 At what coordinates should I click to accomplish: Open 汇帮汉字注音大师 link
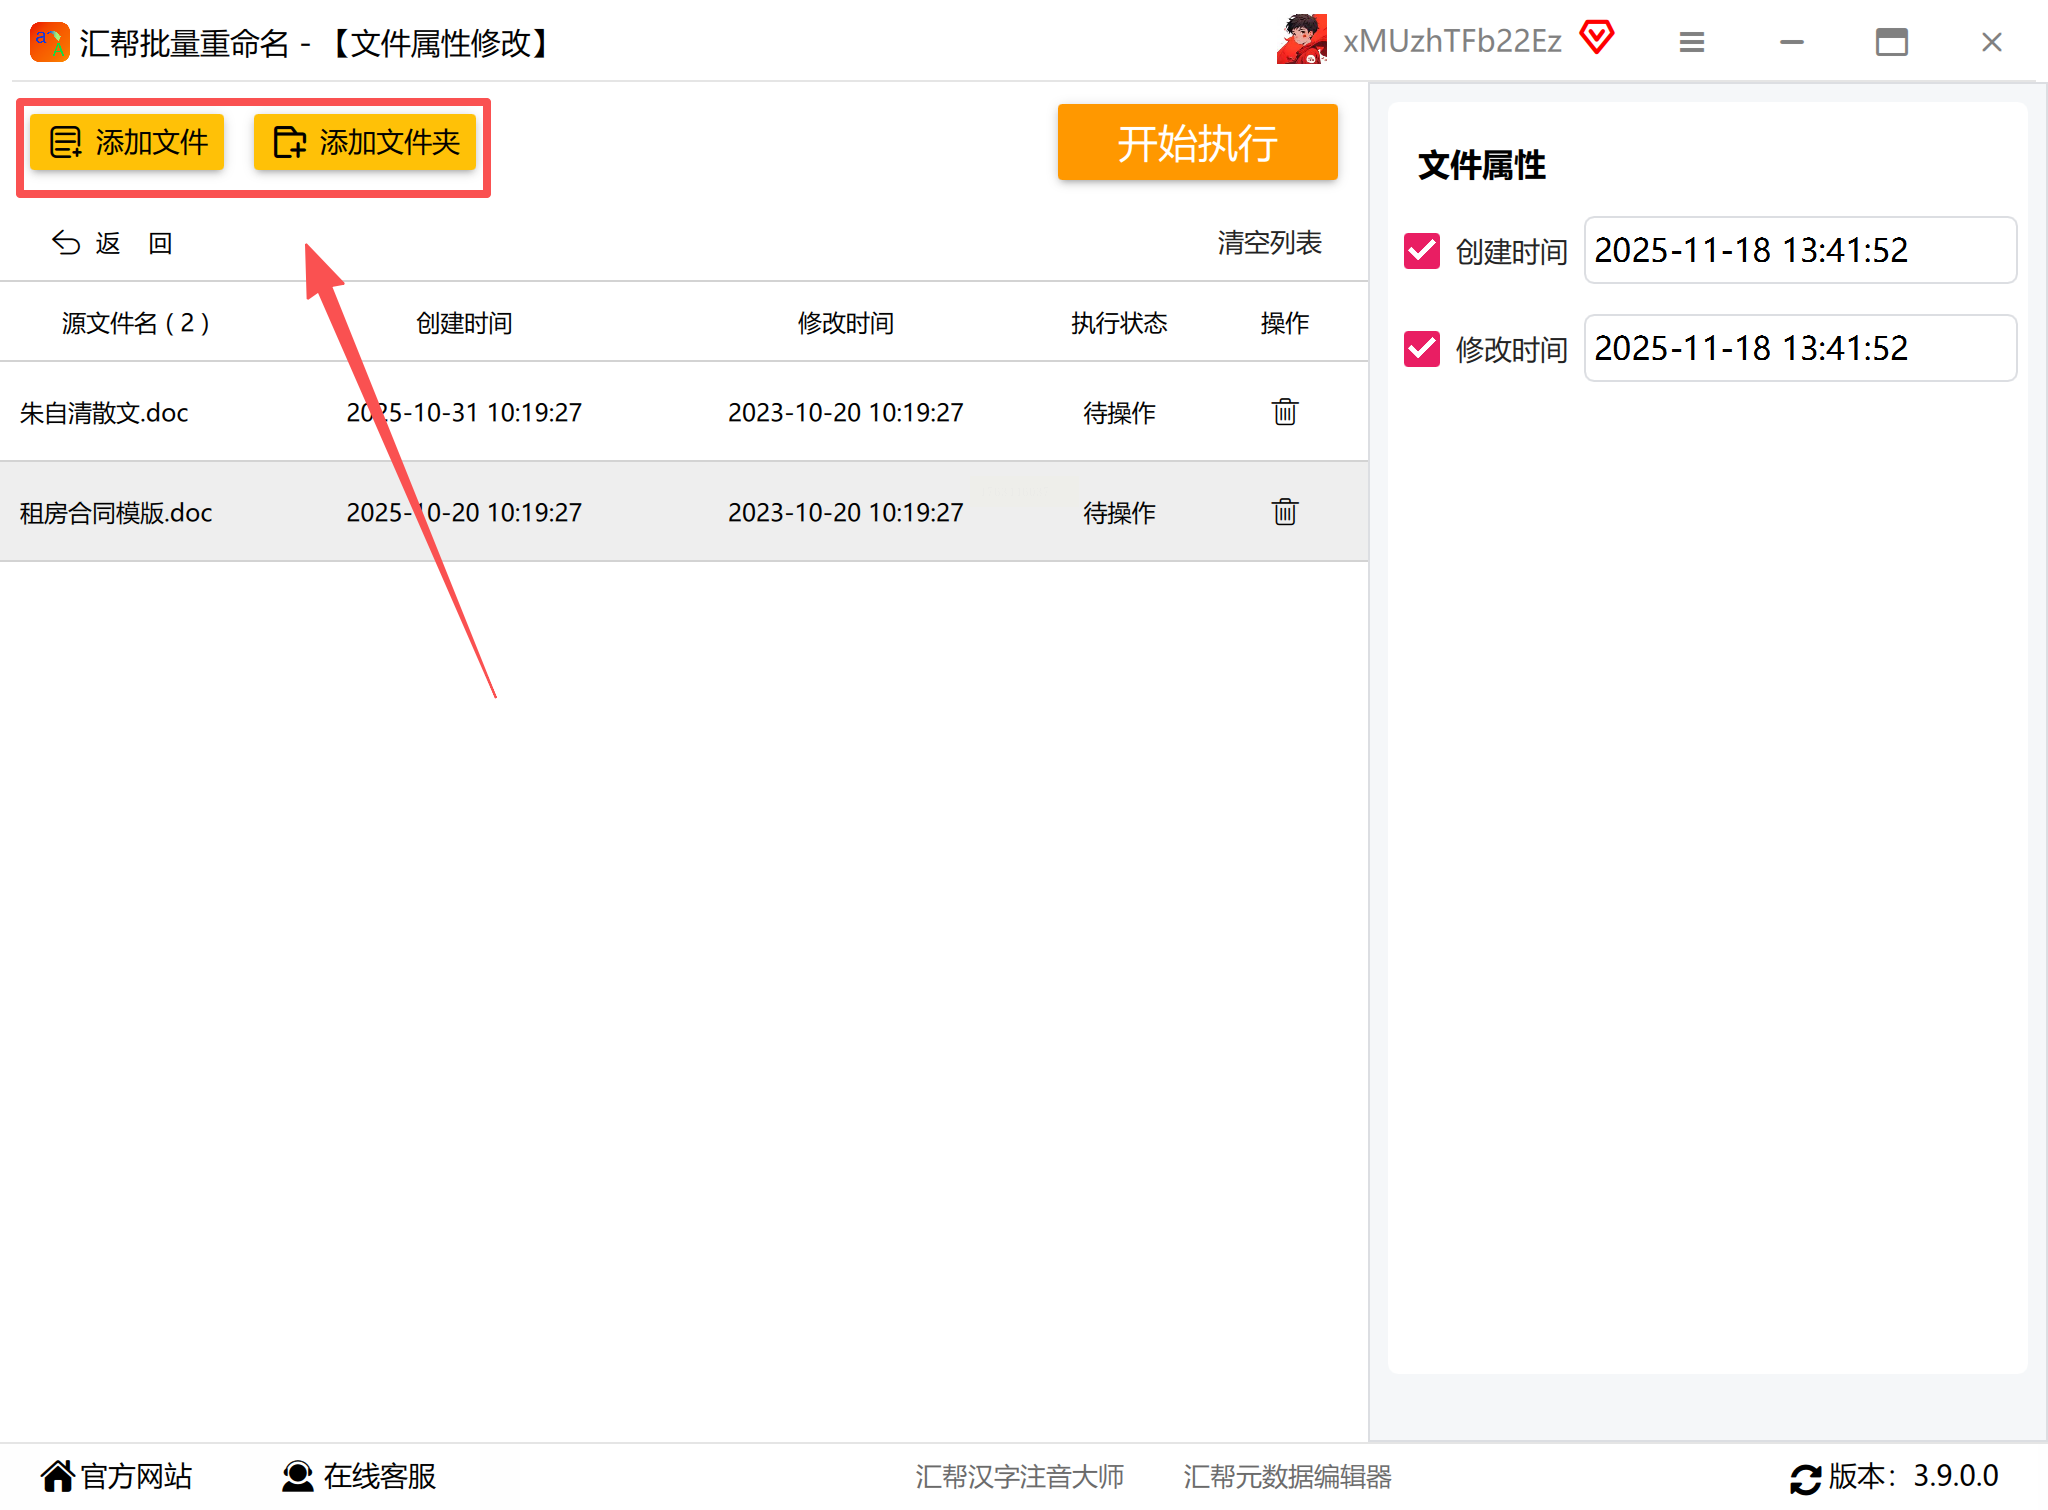pos(1019,1477)
